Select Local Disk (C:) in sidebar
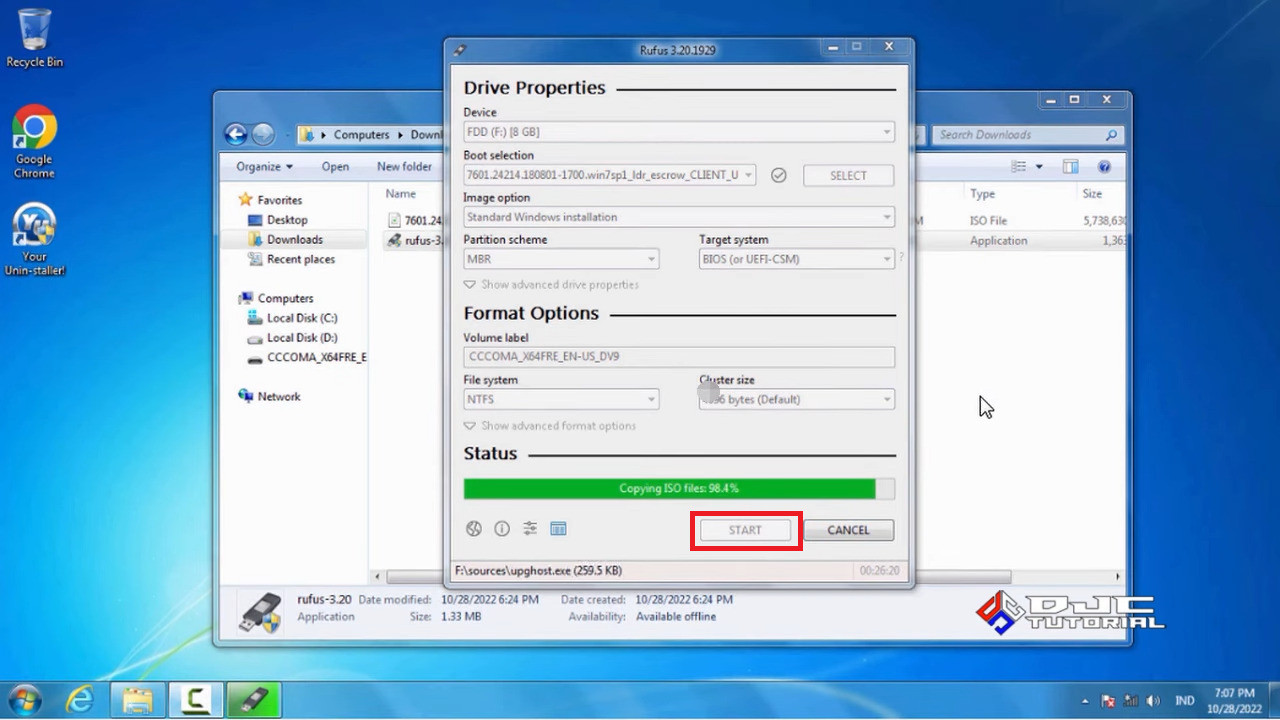 [291, 318]
